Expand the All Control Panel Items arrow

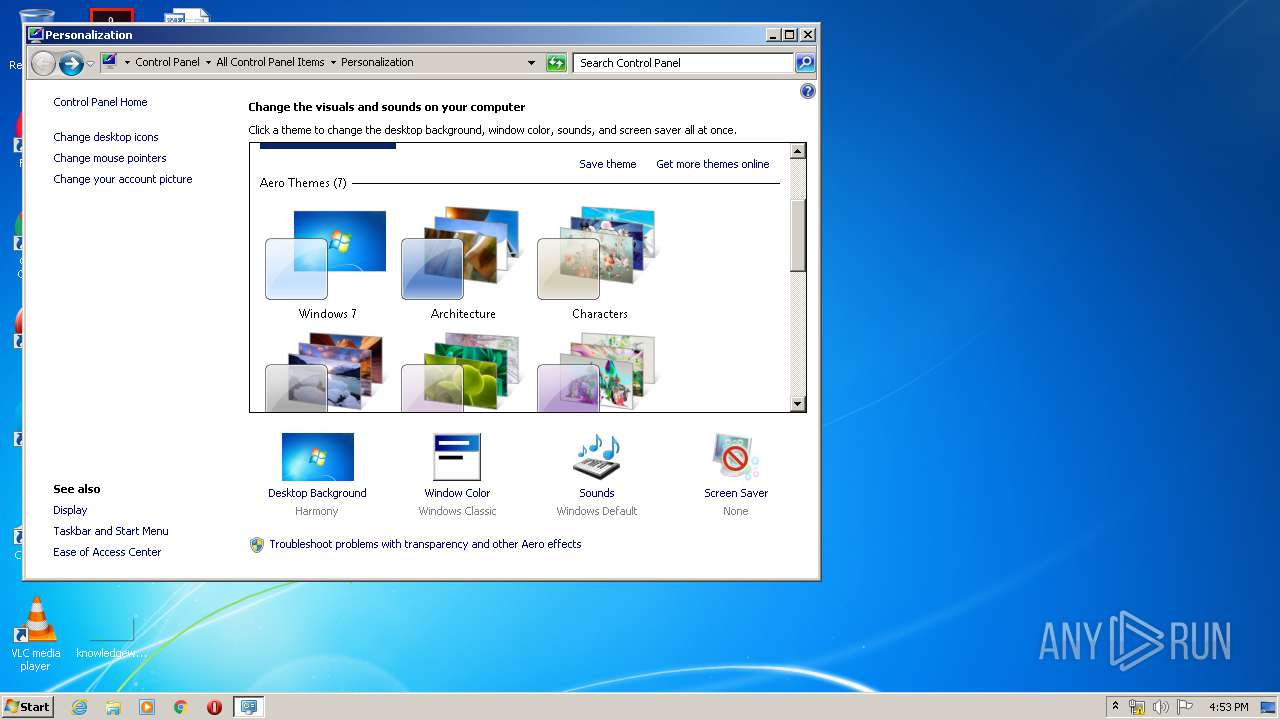(333, 62)
